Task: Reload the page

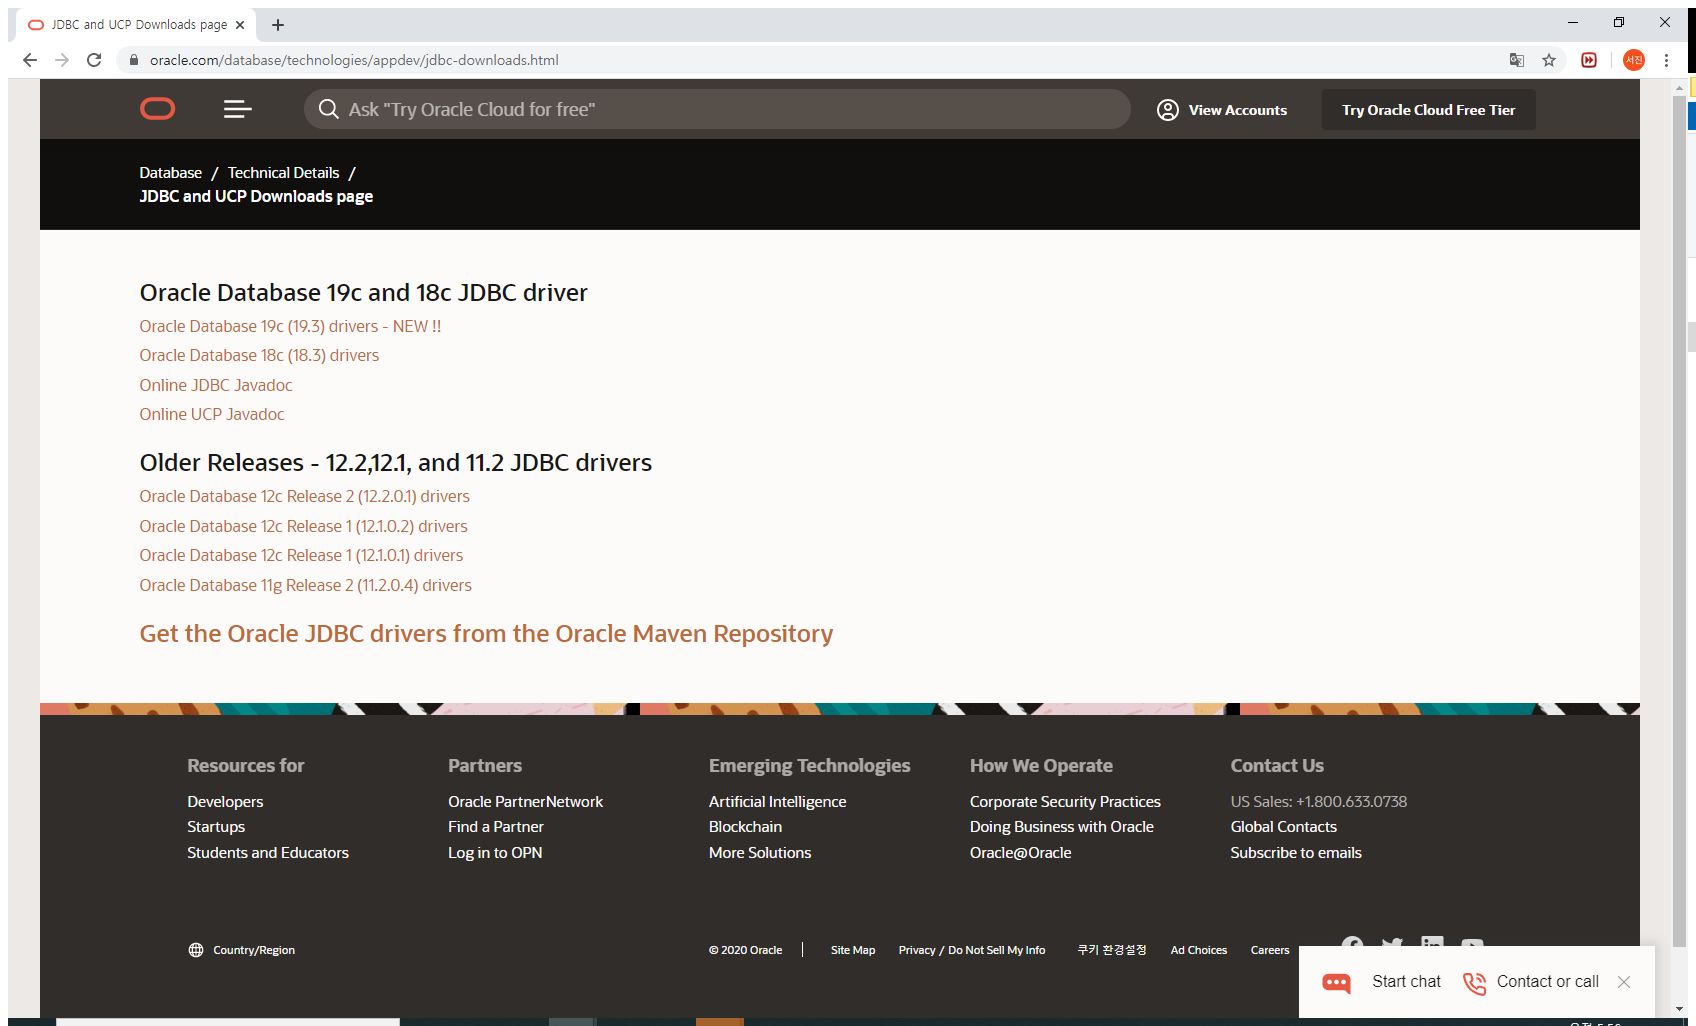Action: click(x=94, y=60)
